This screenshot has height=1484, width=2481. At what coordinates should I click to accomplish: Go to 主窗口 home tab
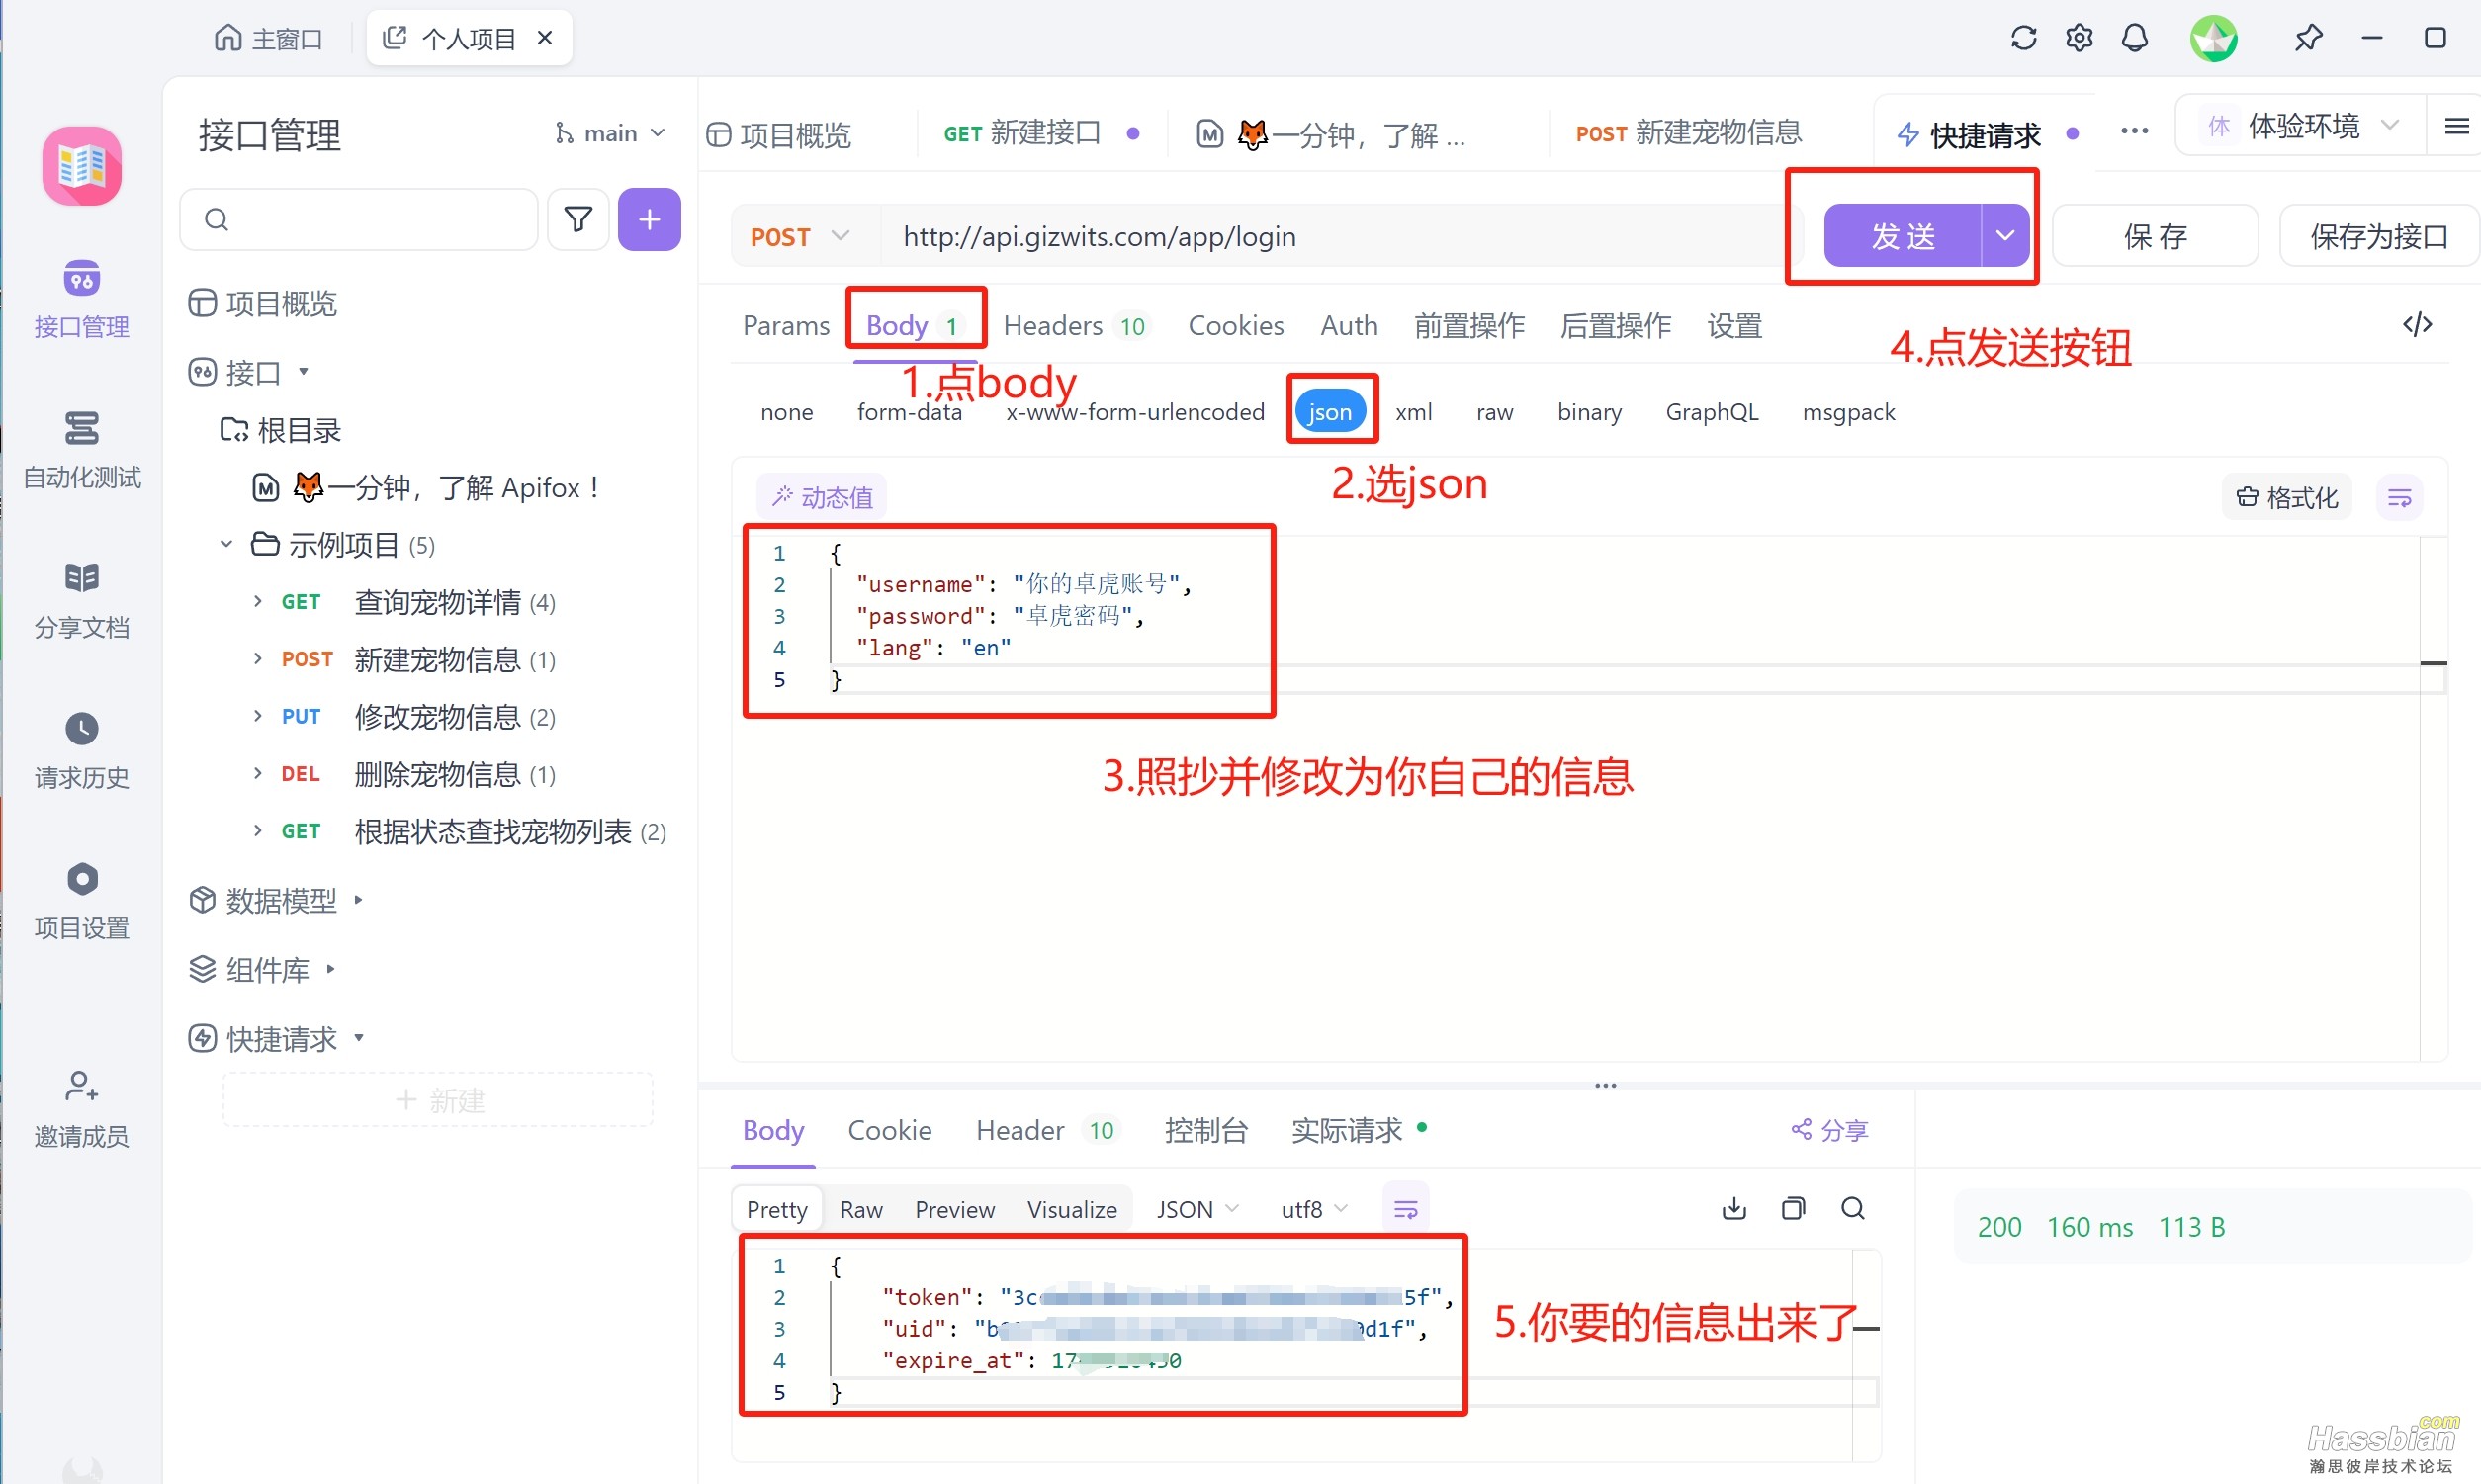(x=268, y=38)
